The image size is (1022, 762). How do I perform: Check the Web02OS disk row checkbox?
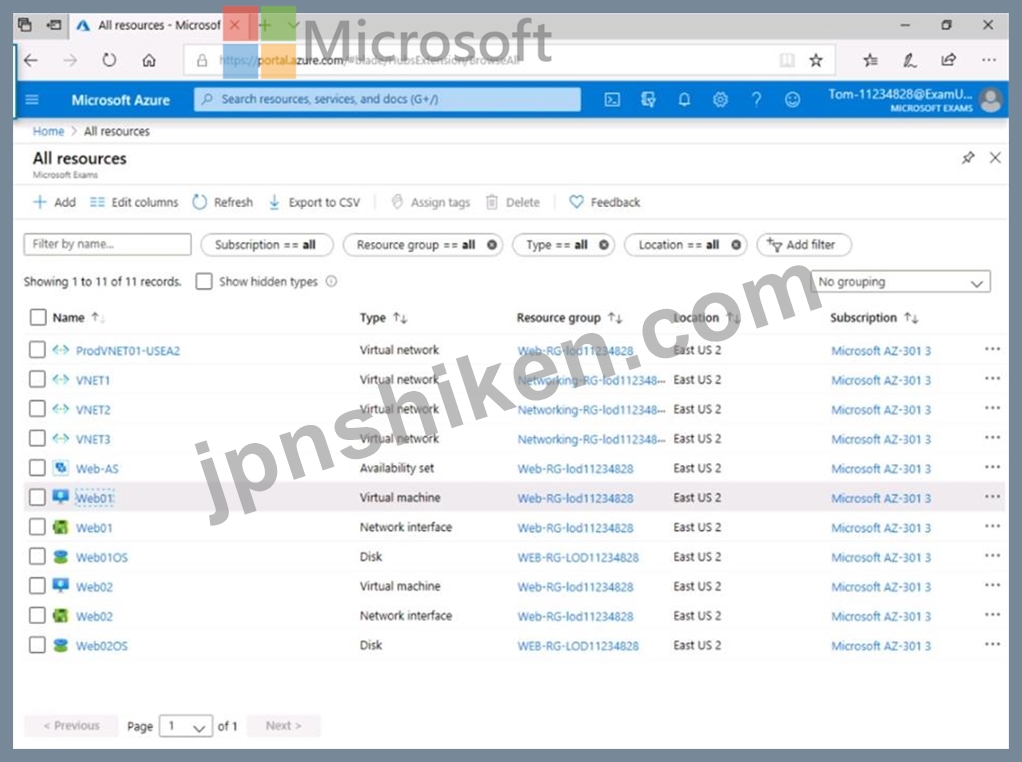(37, 645)
